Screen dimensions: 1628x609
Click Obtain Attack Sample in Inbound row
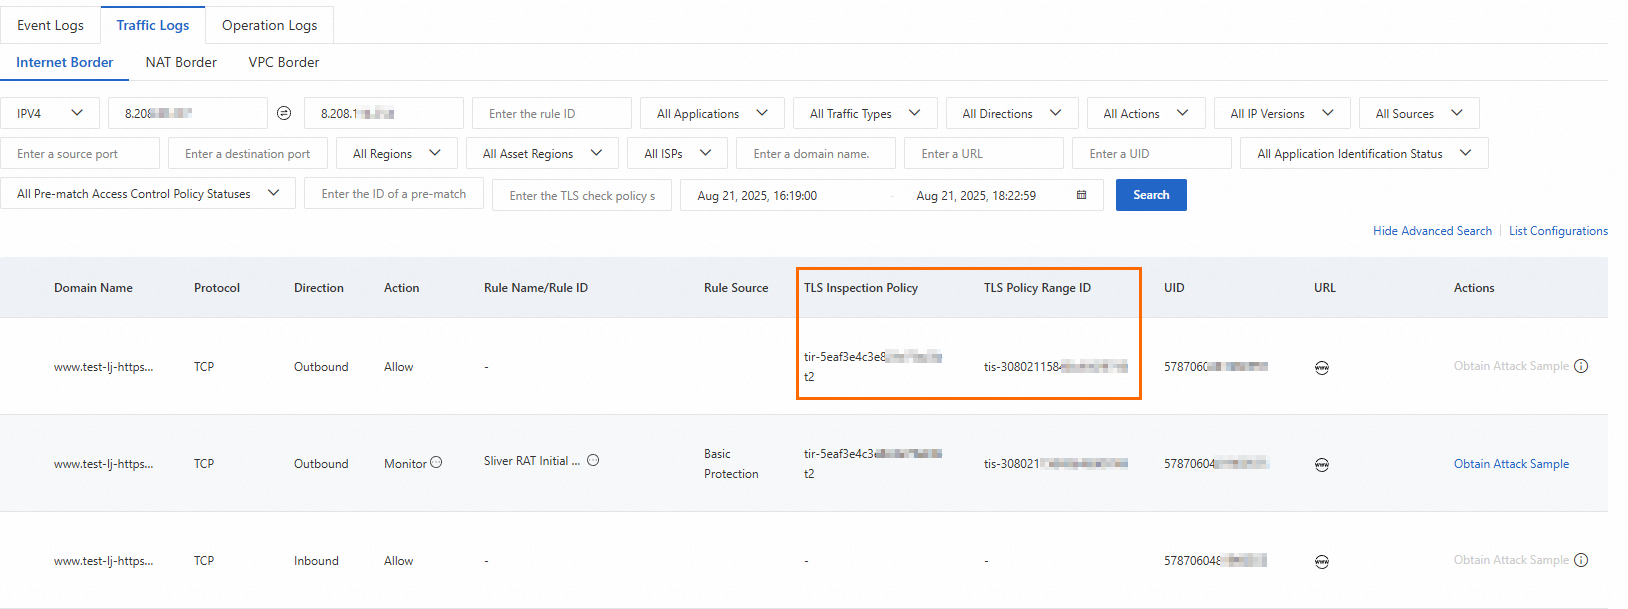1511,560
